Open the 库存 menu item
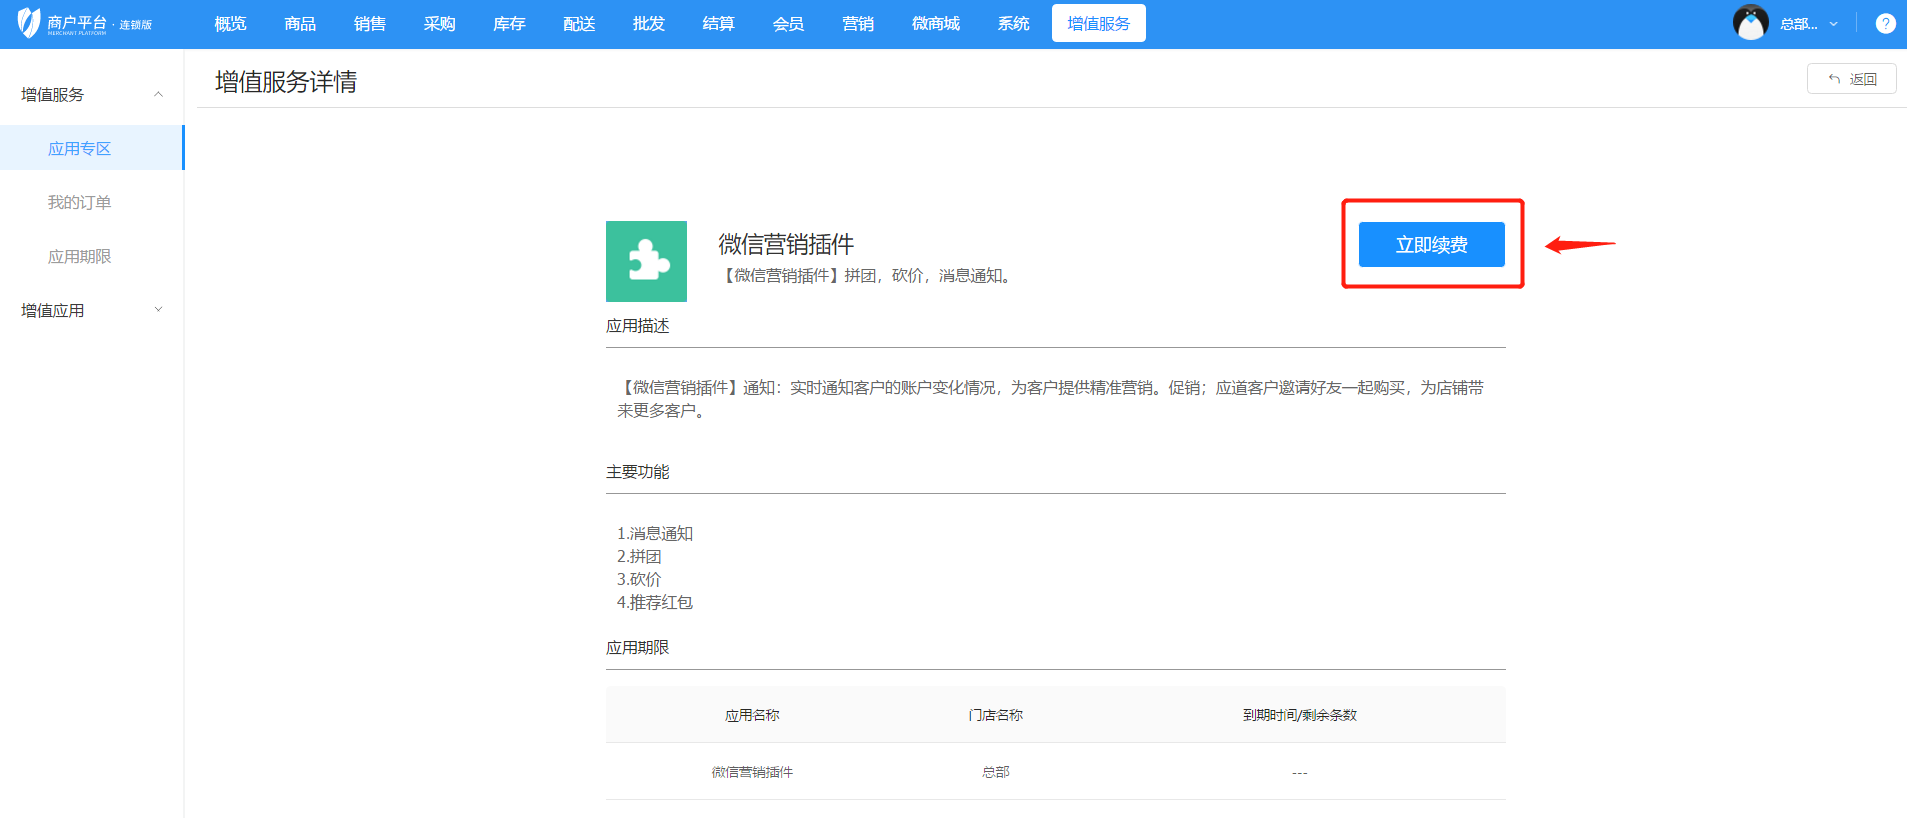This screenshot has width=1907, height=818. [509, 24]
